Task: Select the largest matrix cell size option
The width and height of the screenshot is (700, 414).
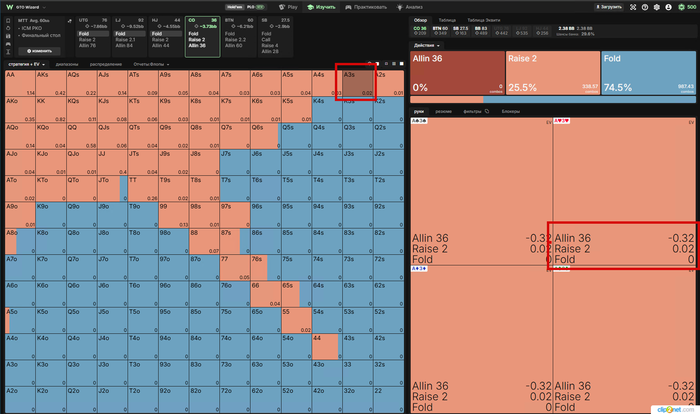Action: (x=401, y=64)
